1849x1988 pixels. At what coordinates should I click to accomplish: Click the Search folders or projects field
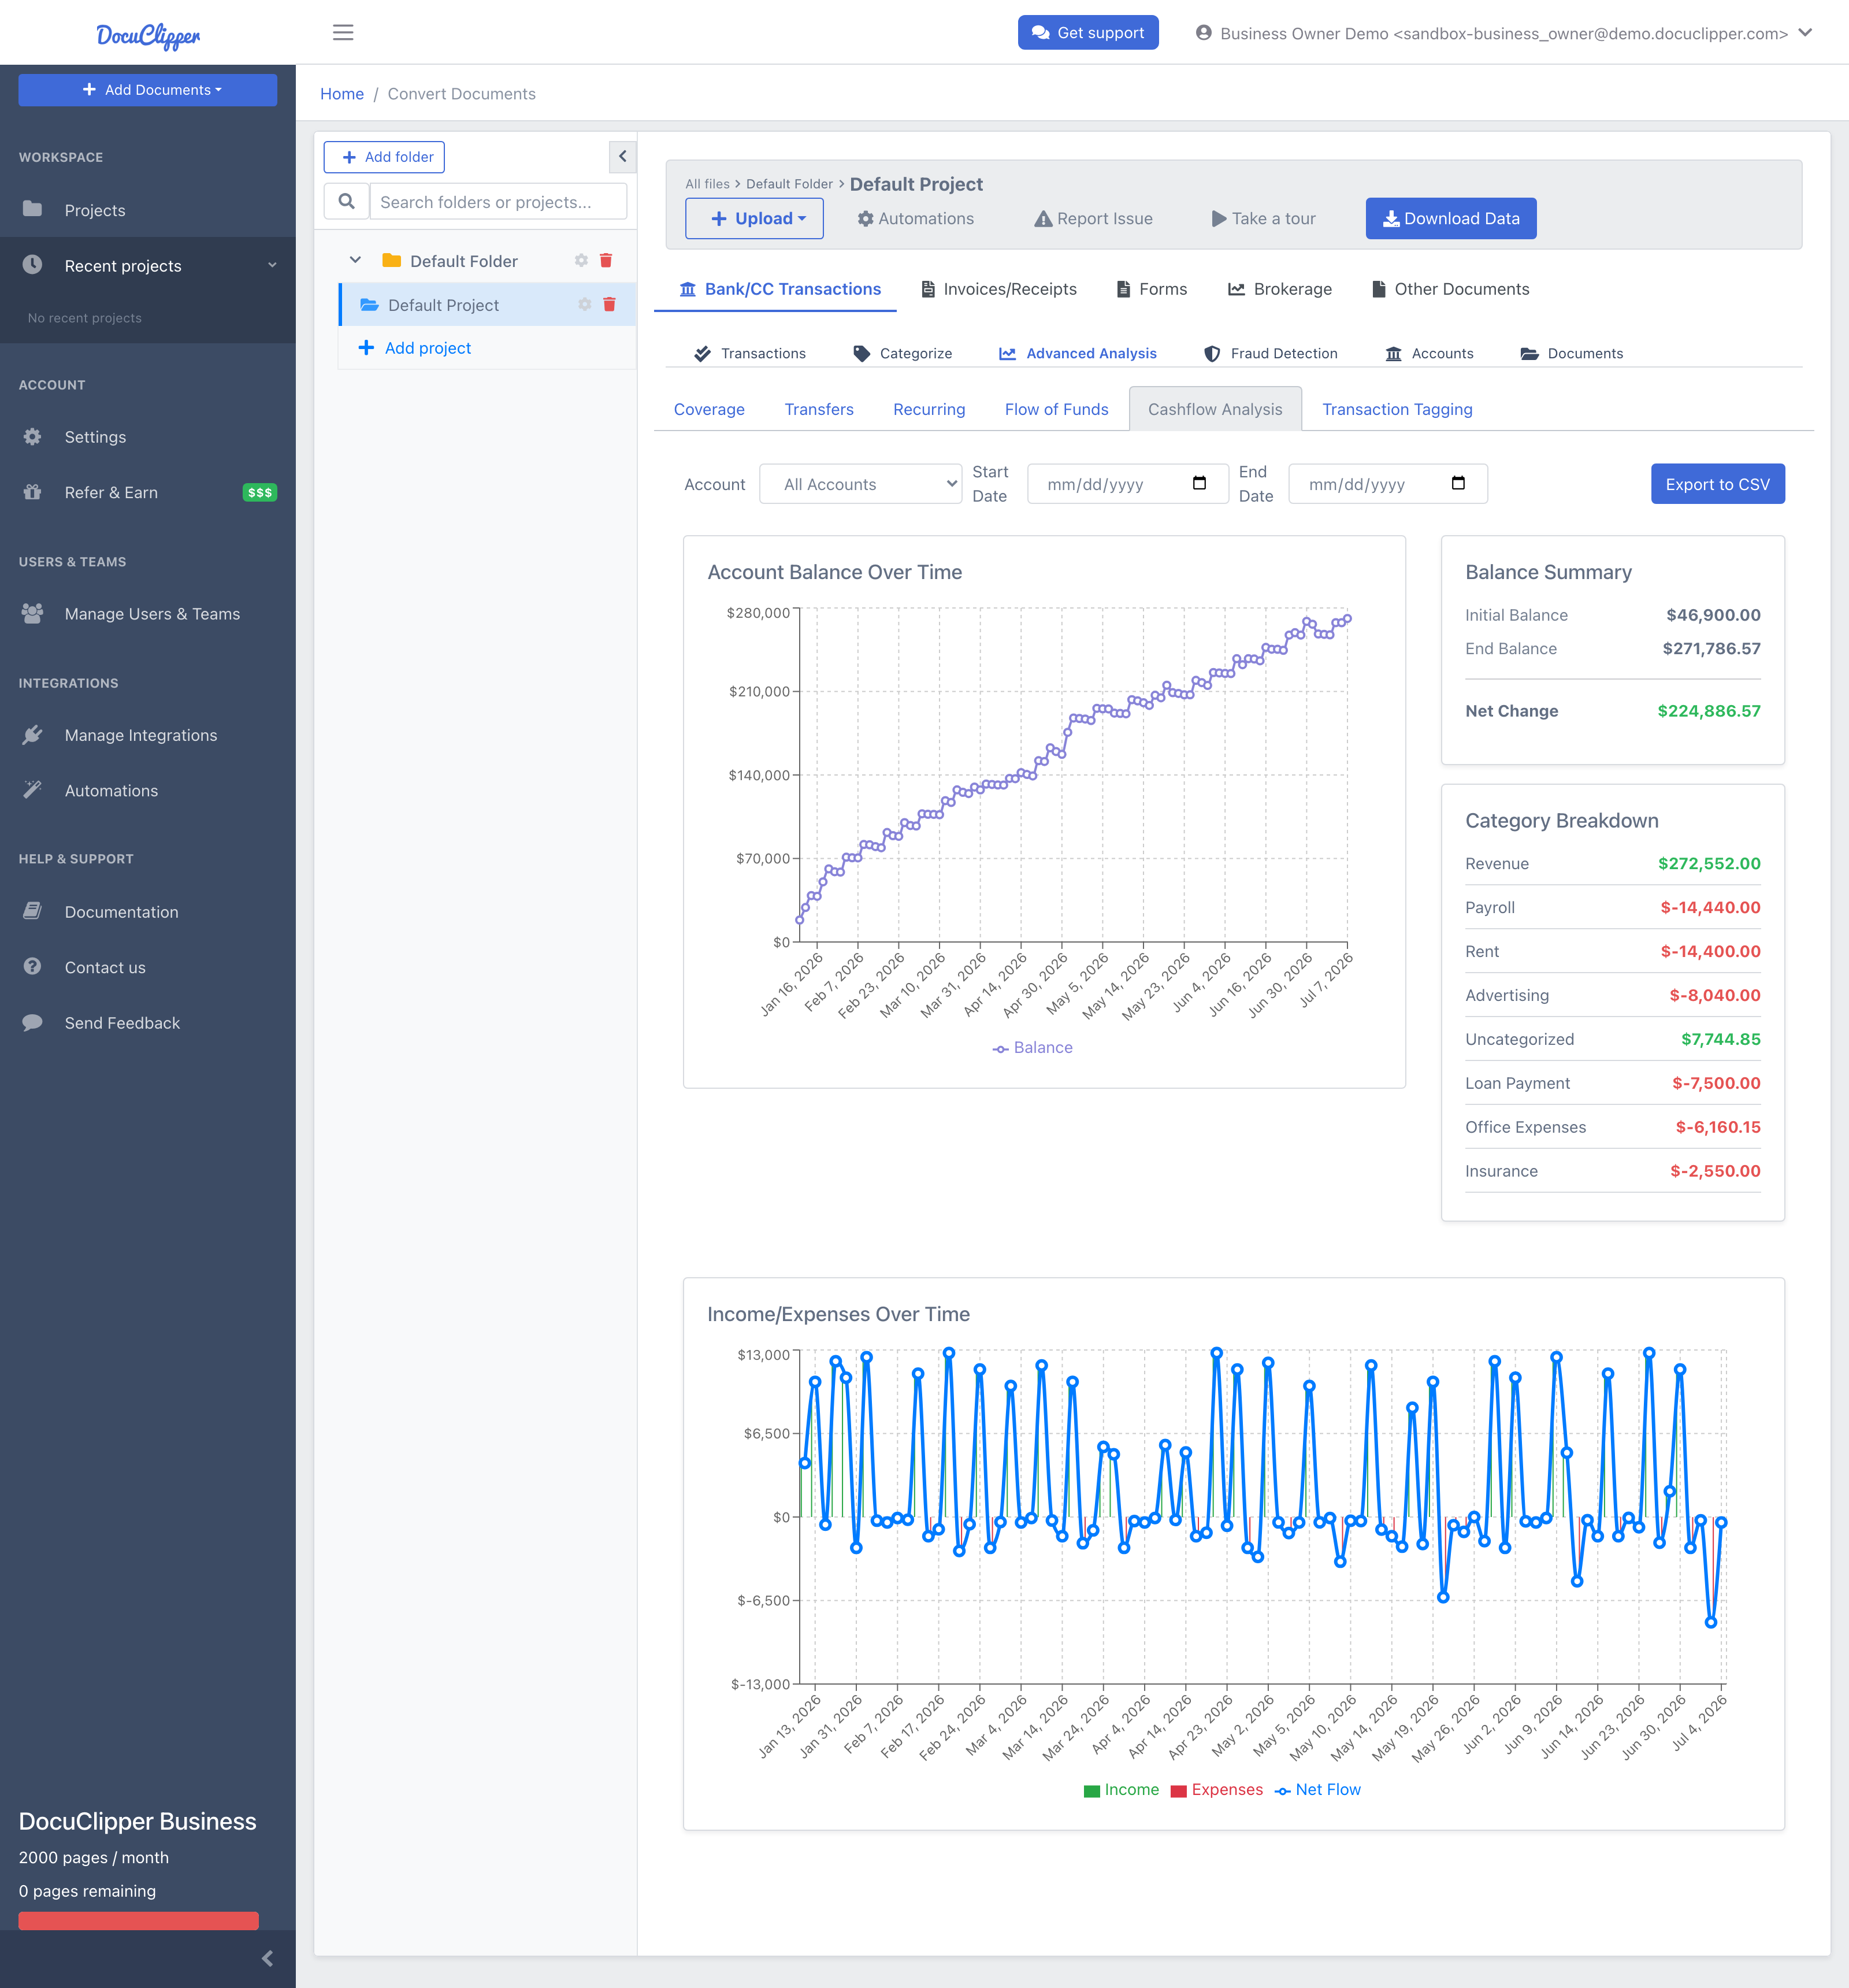(498, 201)
